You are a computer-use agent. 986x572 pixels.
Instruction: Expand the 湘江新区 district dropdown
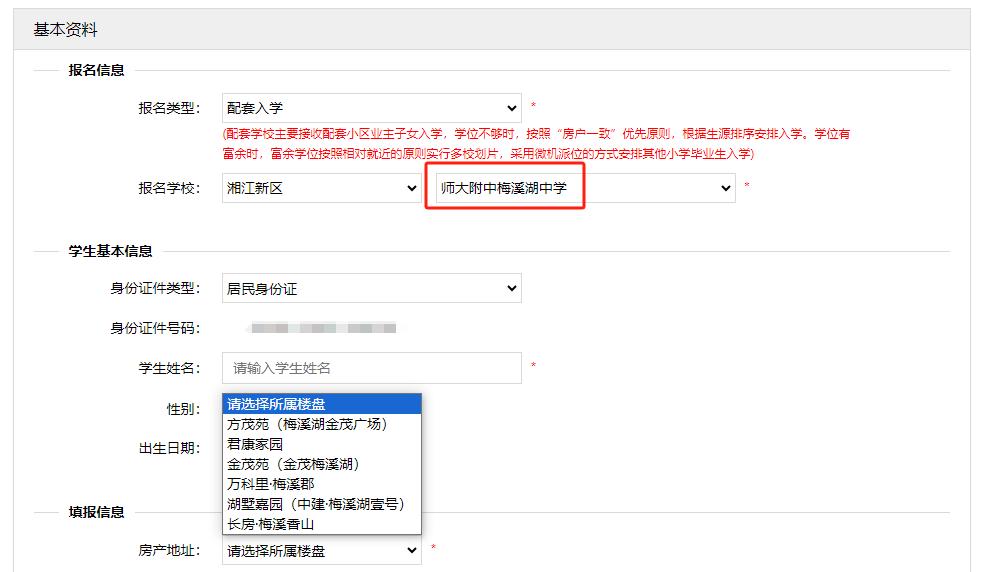point(321,188)
